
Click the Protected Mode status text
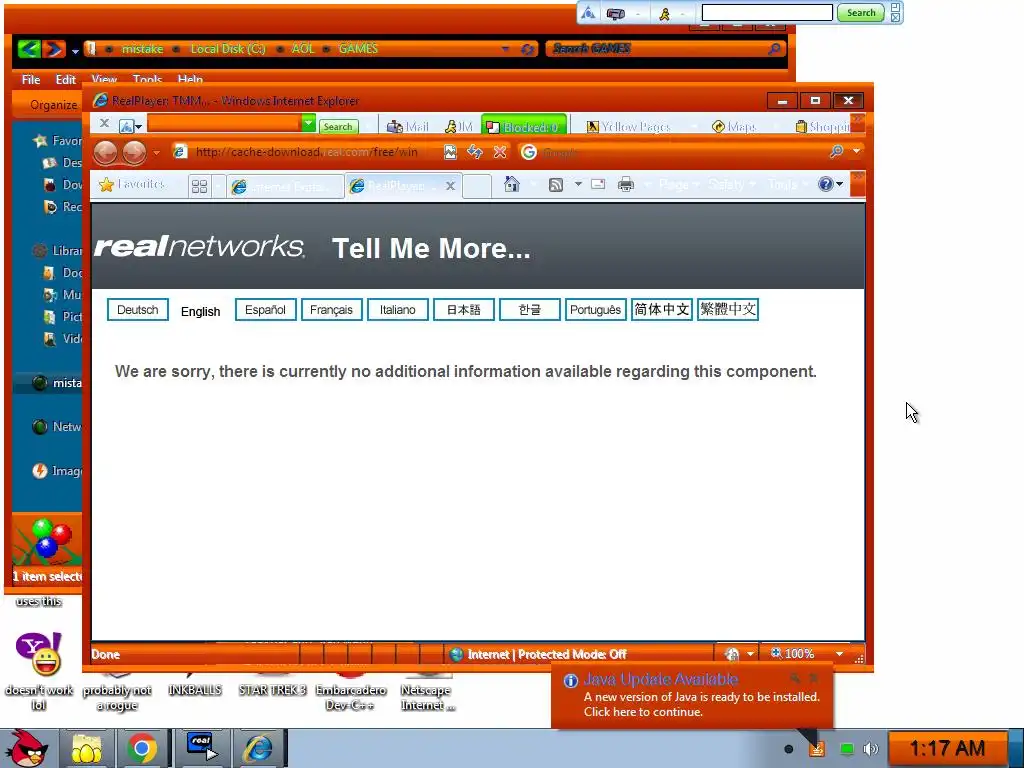[547, 654]
